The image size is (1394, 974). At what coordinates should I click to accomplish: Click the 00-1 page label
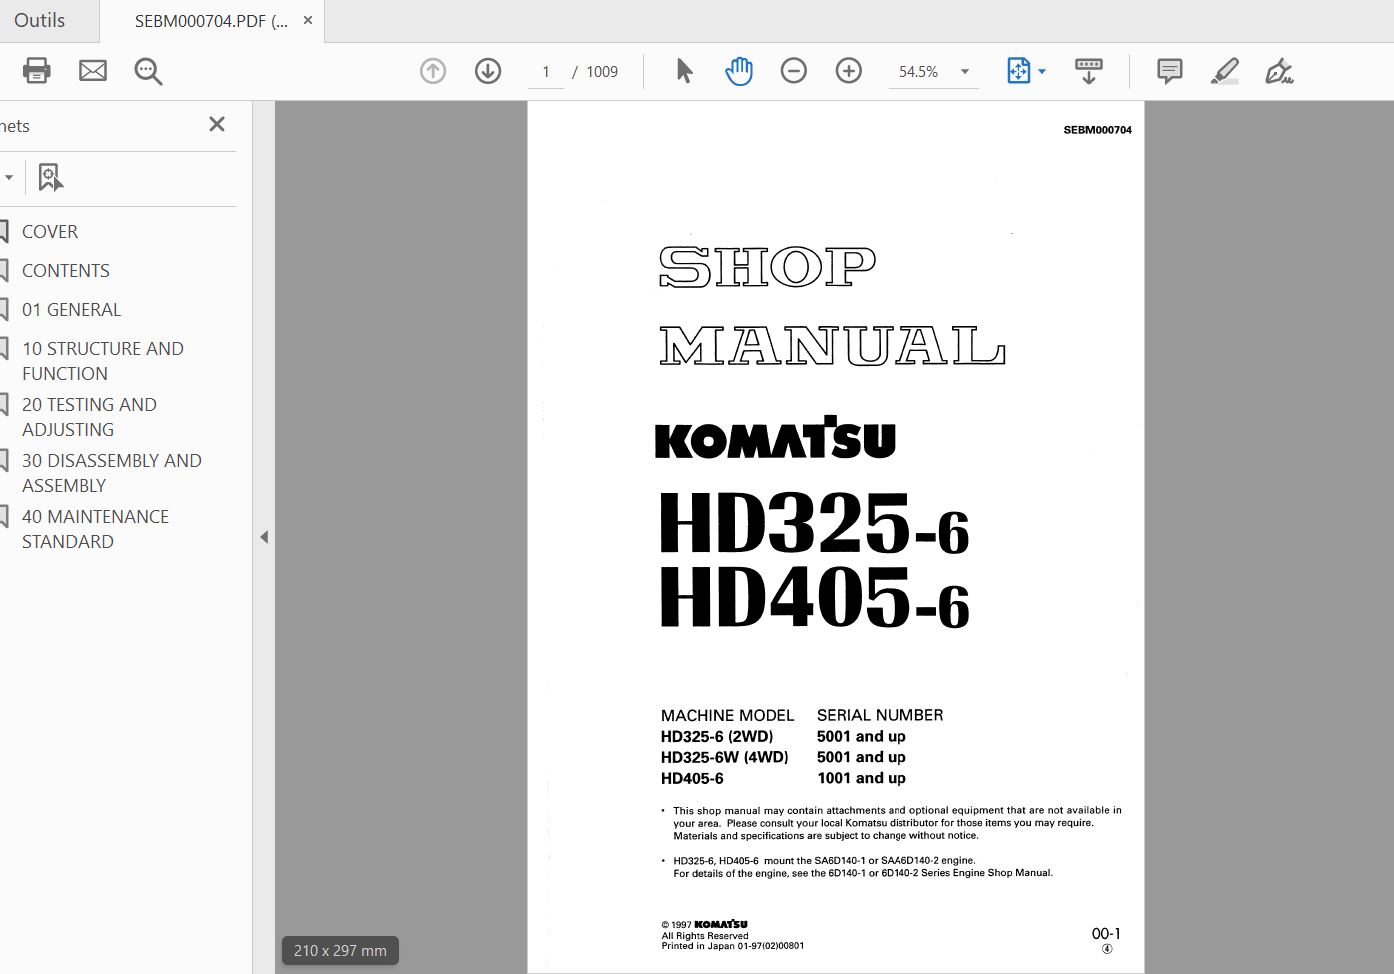1106,933
